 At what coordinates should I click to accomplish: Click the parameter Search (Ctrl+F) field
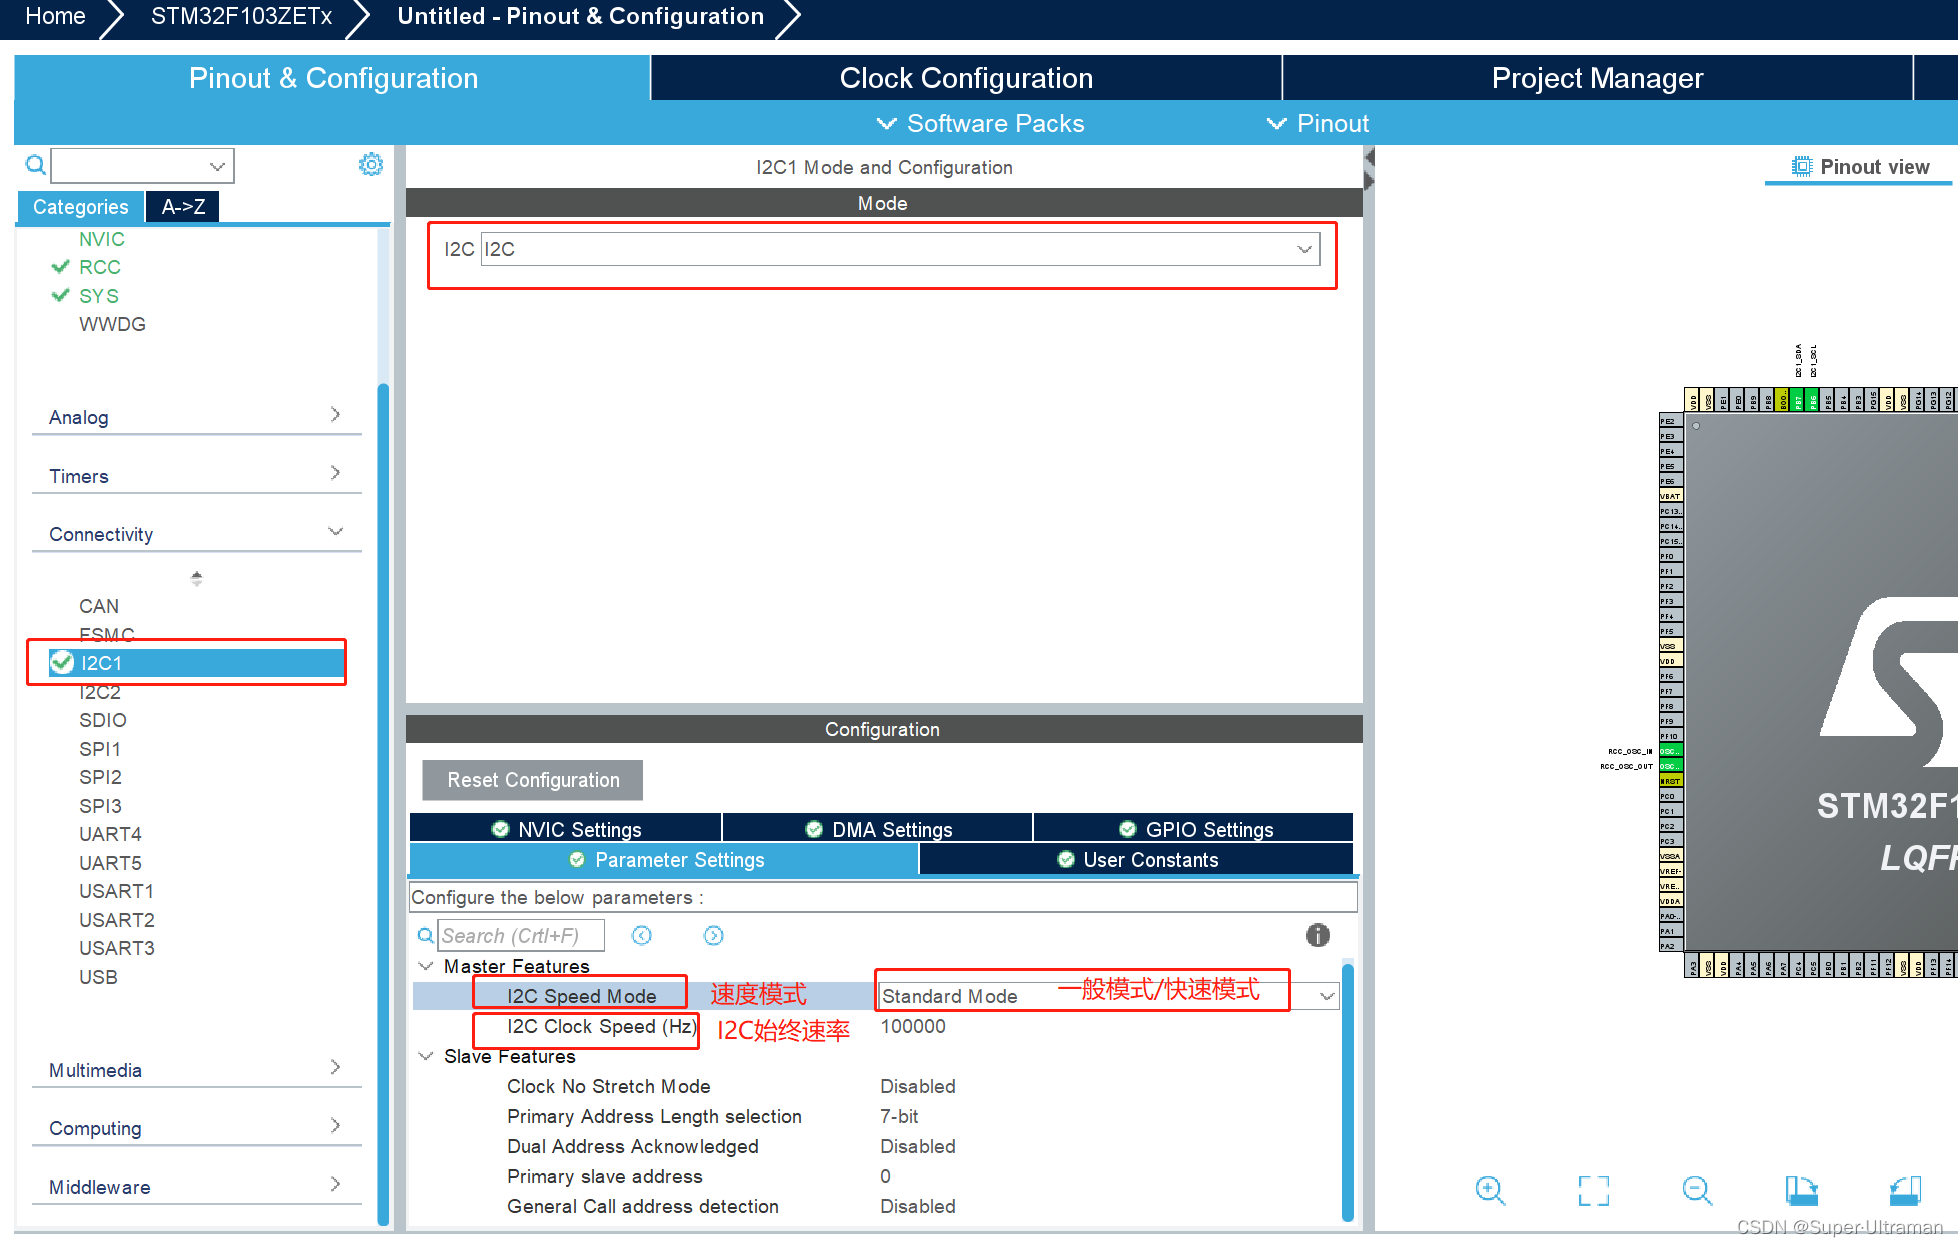pyautogui.click(x=521, y=935)
